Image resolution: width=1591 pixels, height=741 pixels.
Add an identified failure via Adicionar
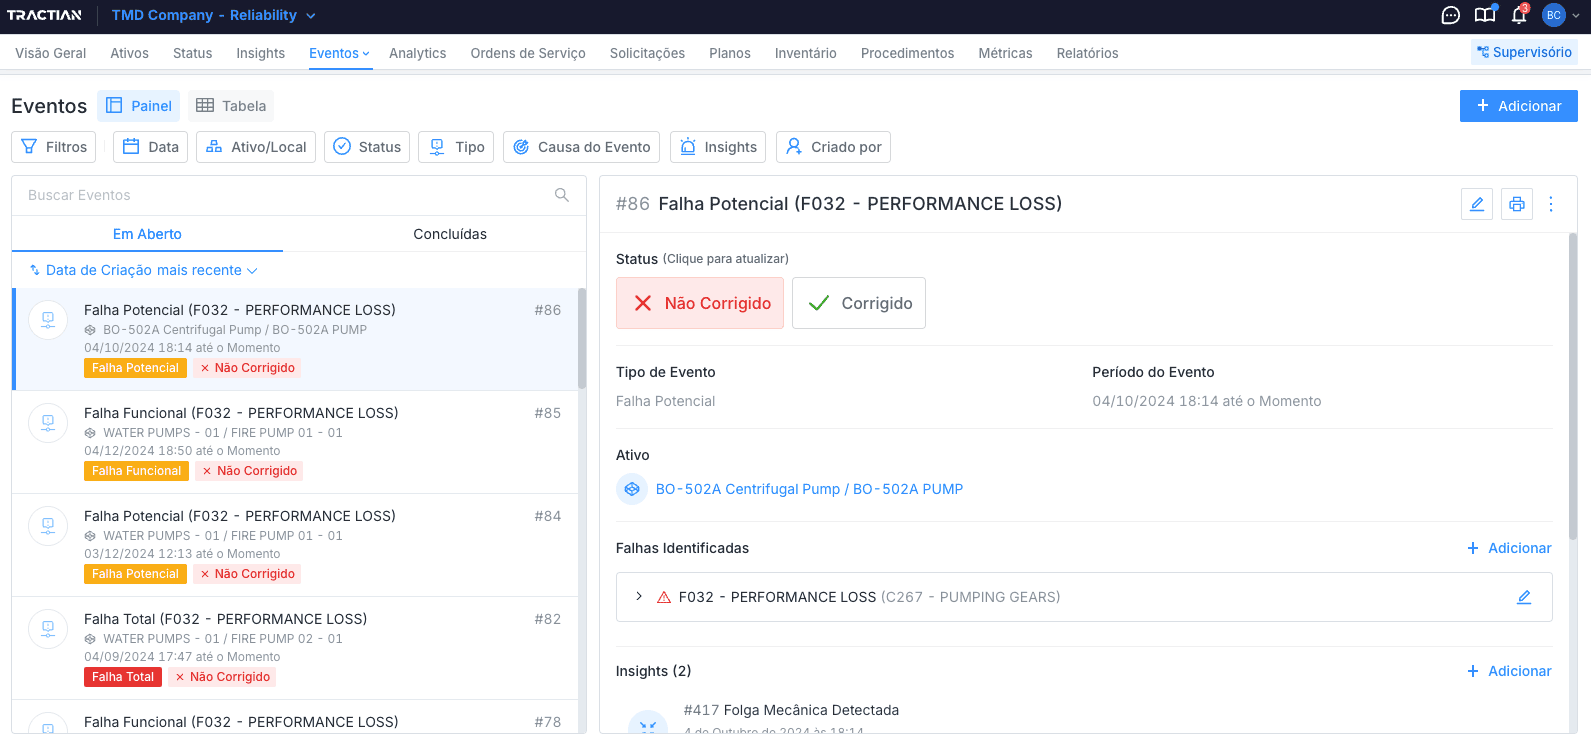click(x=1509, y=548)
